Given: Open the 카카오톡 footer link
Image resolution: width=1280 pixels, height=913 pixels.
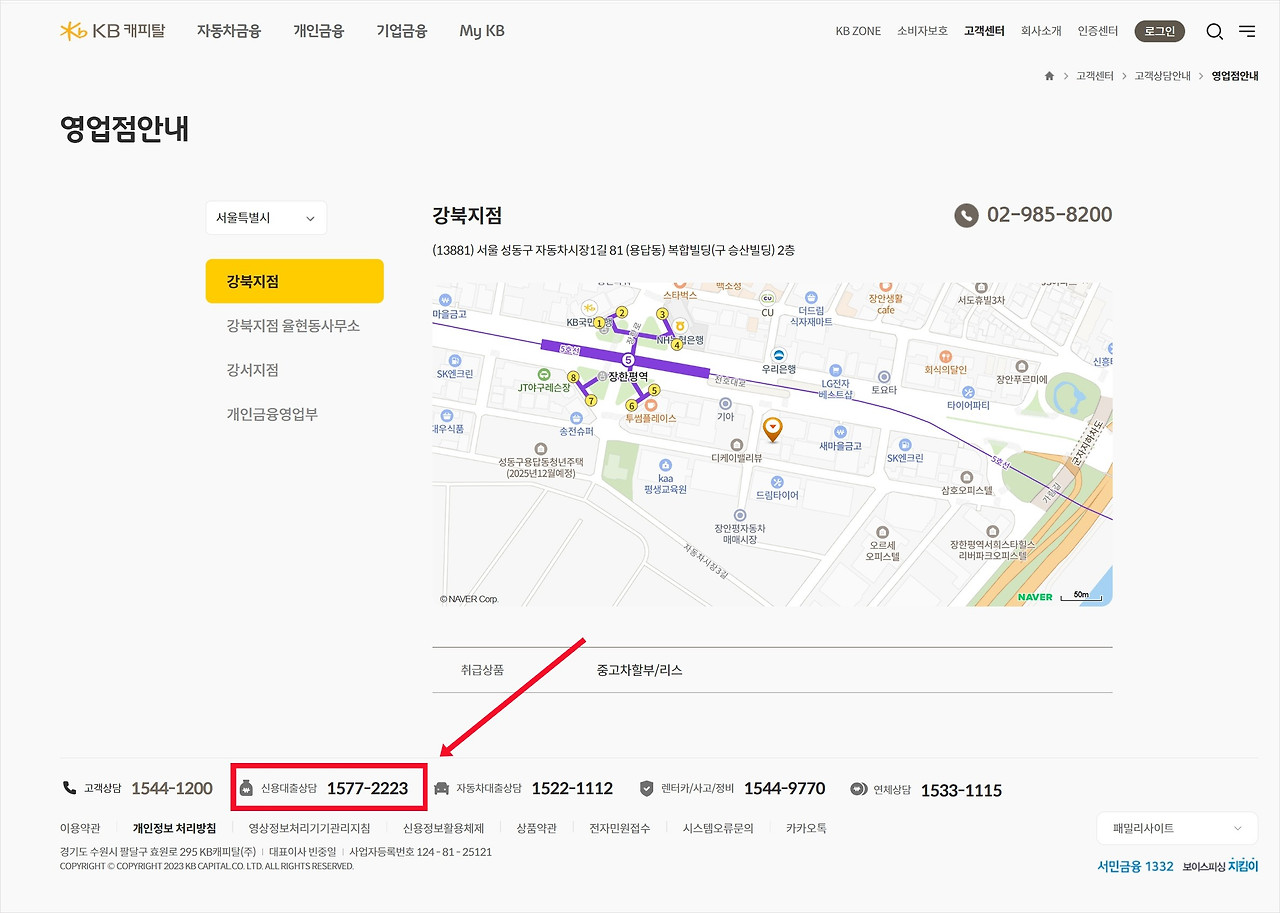Looking at the screenshot, I should pos(806,828).
